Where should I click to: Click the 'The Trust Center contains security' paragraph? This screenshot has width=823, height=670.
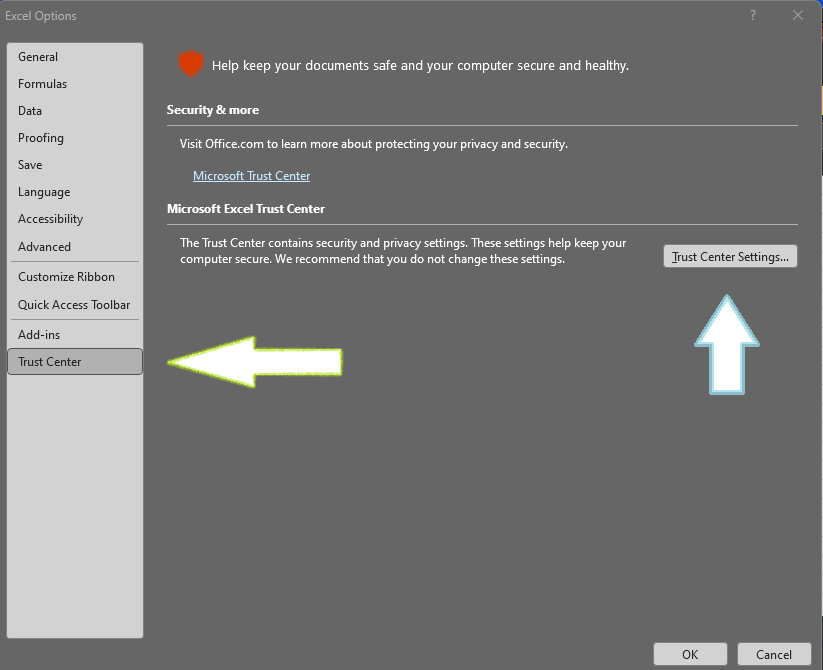(x=403, y=251)
